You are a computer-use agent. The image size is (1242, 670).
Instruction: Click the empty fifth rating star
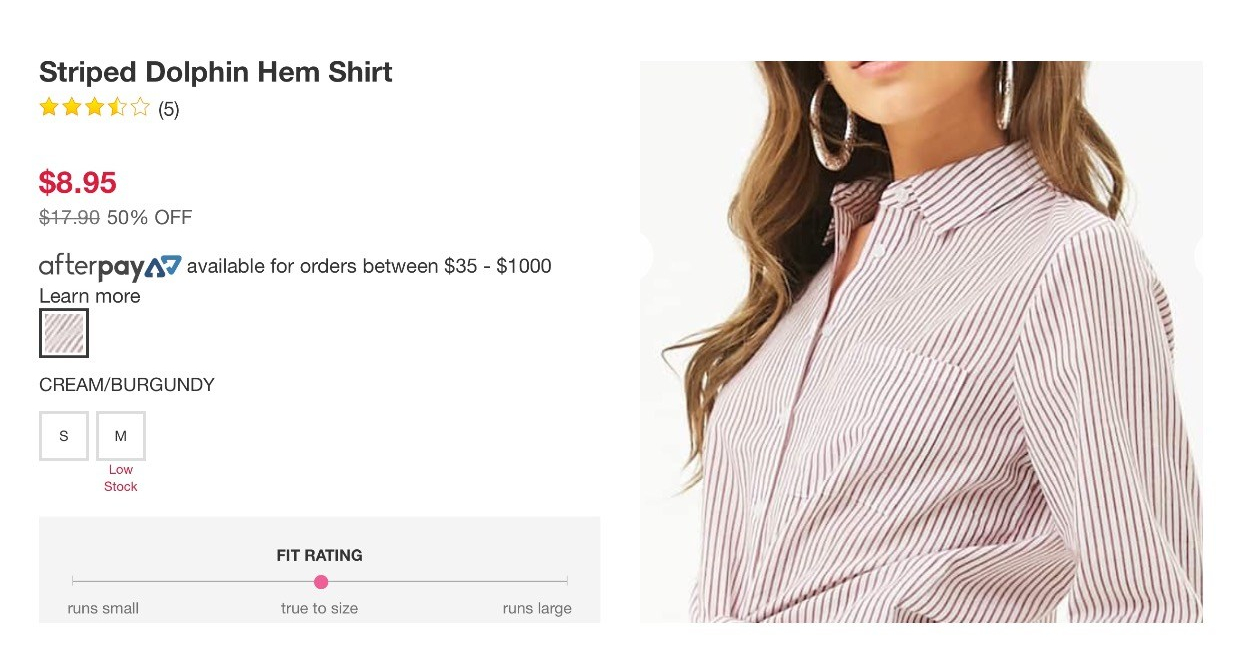pyautogui.click(x=140, y=107)
